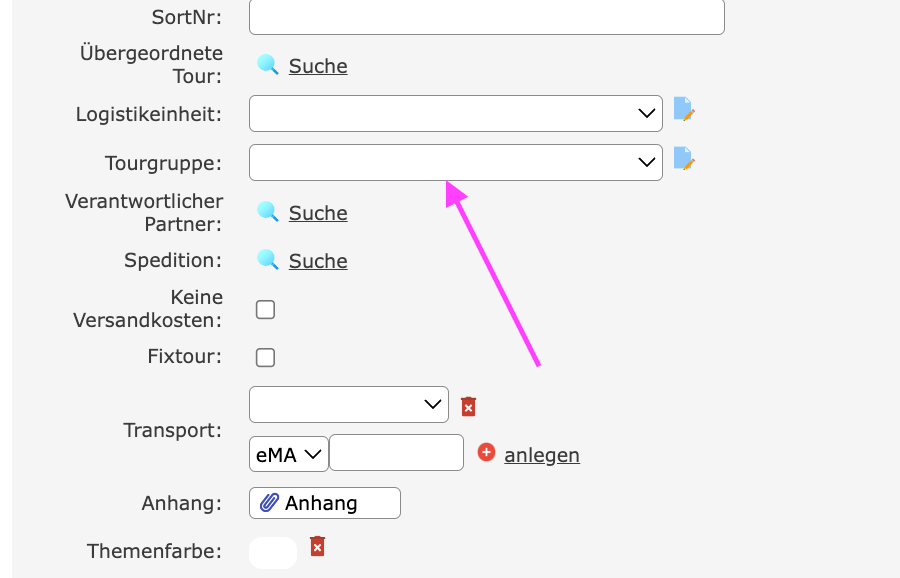Delete the Transport entry with trash icon
The image size is (900, 578).
pyautogui.click(x=468, y=406)
